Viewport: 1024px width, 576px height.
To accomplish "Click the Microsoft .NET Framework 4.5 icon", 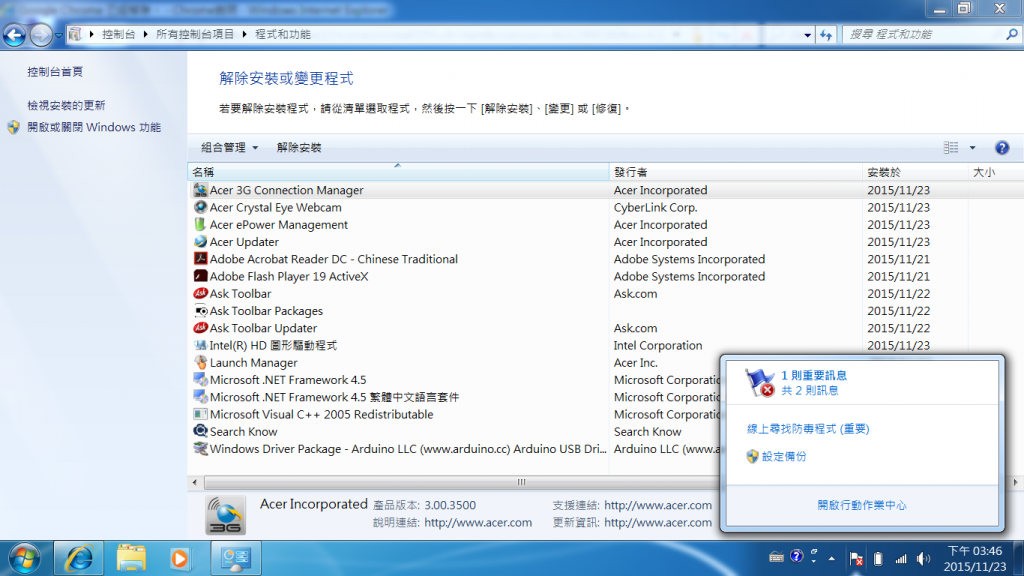I will (200, 380).
